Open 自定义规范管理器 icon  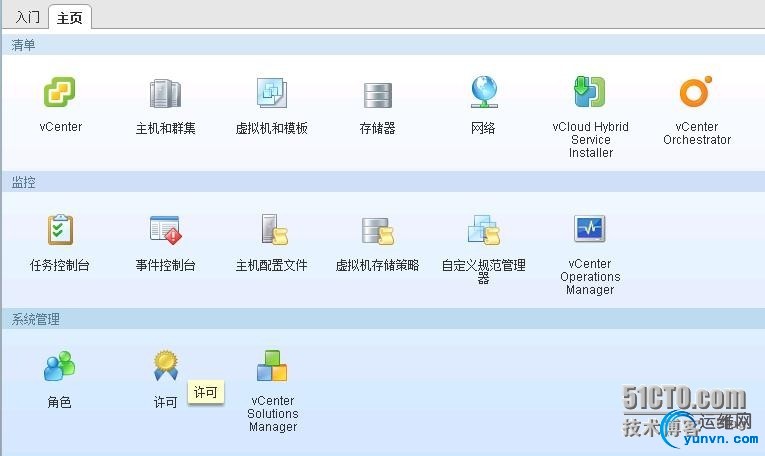click(483, 229)
